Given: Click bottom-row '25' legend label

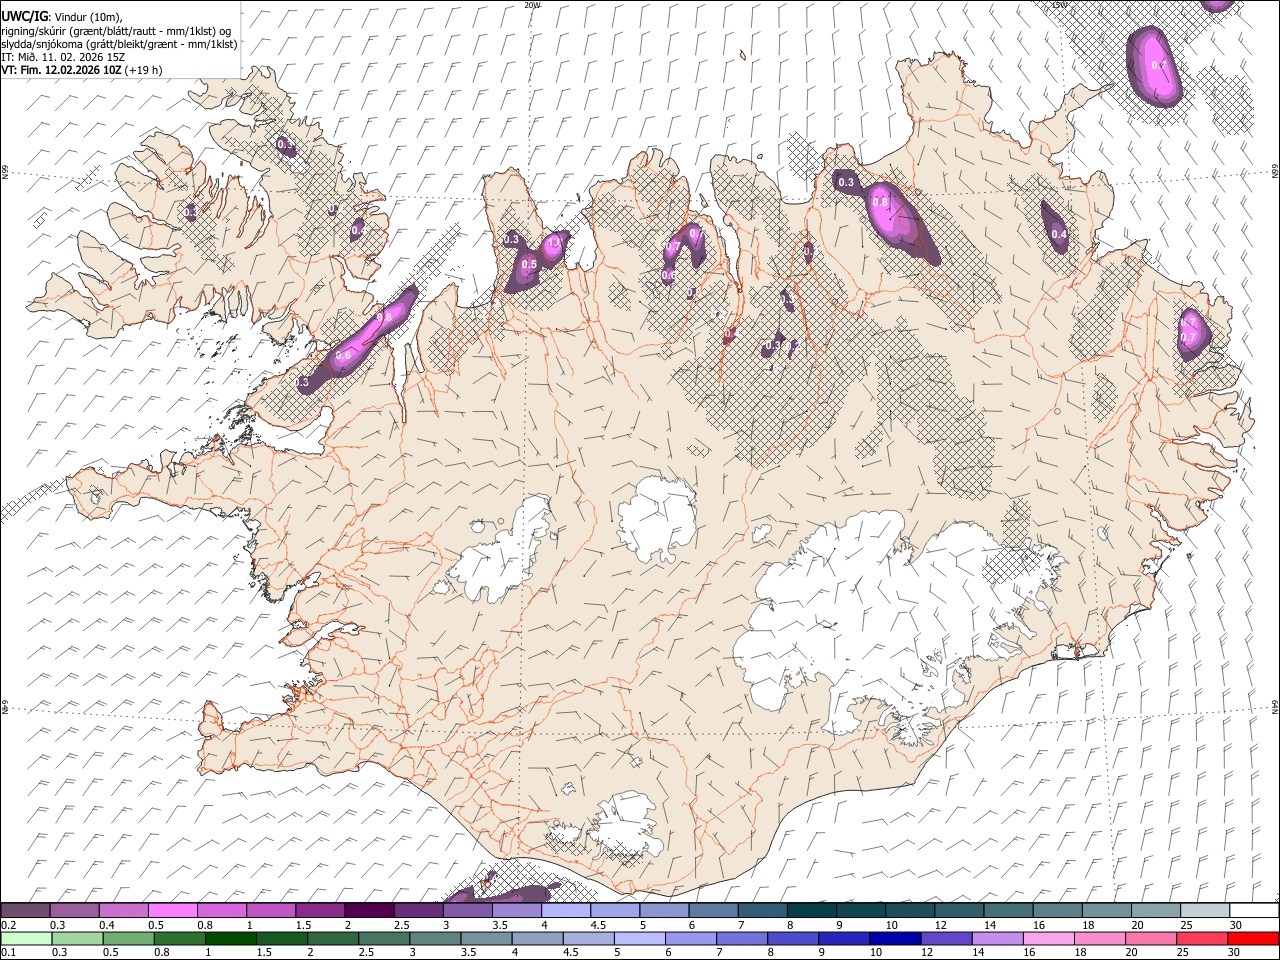Looking at the screenshot, I should [1183, 952].
